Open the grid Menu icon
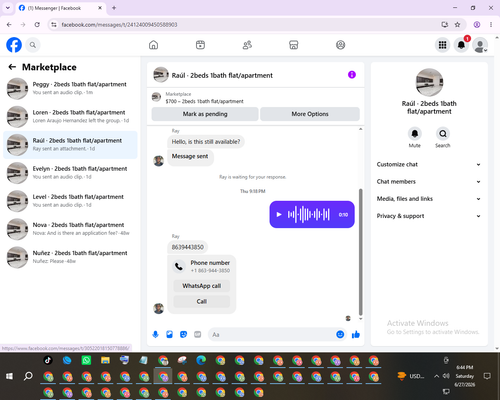500x400 pixels. (442, 45)
